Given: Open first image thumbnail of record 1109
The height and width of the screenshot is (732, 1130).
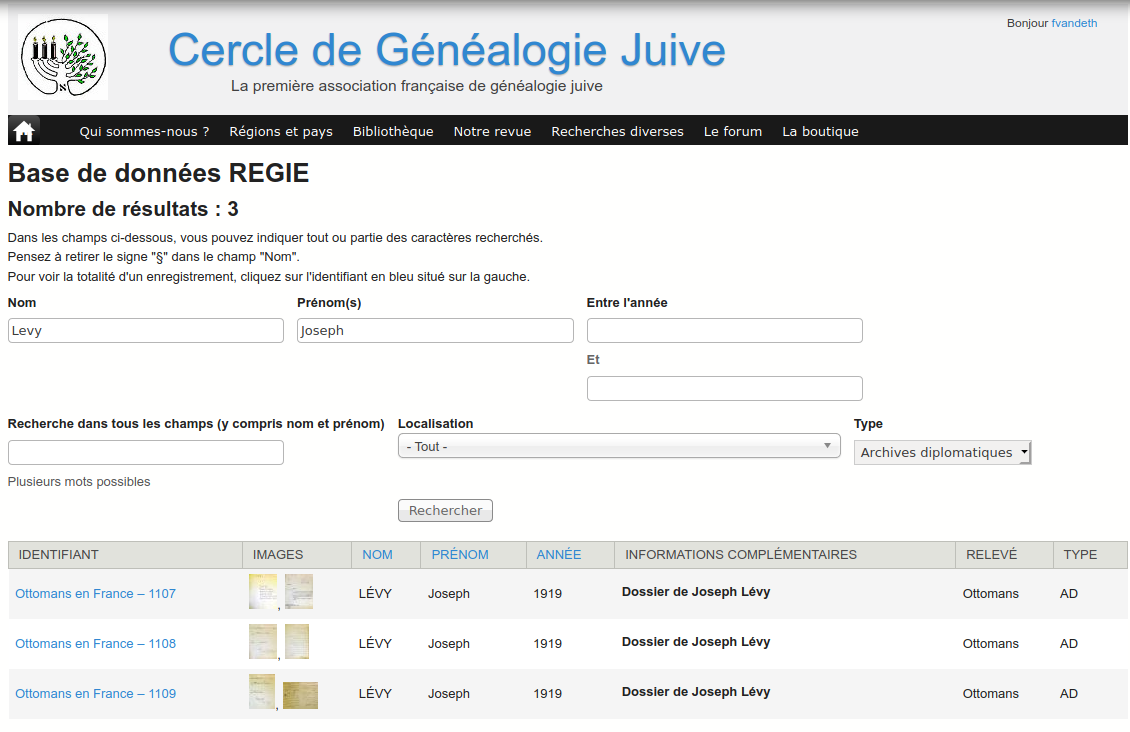Looking at the screenshot, I should tap(262, 692).
